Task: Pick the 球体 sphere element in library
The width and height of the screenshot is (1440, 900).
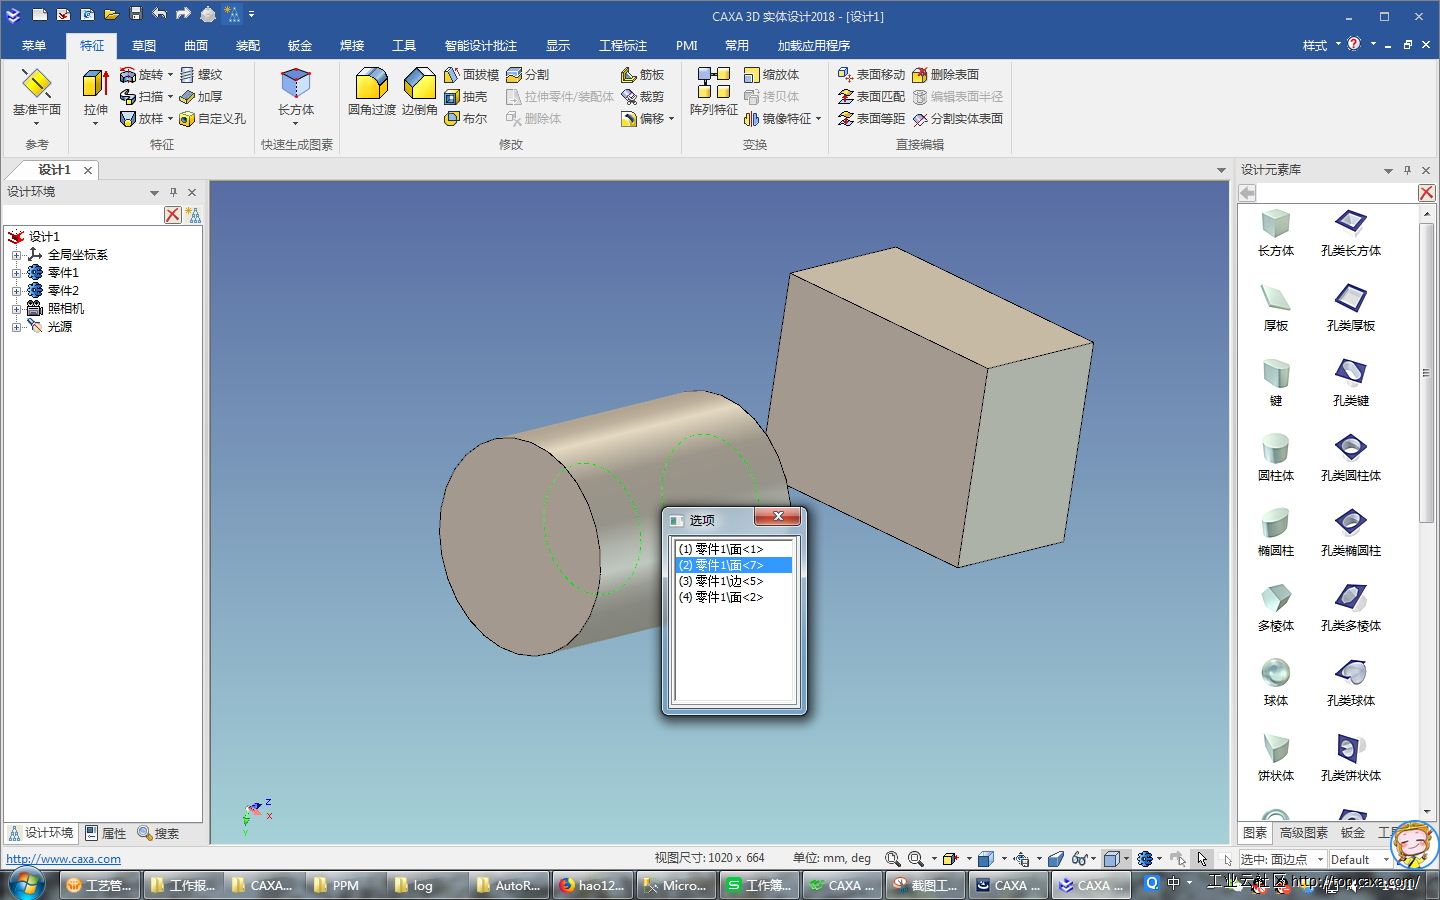Action: point(1275,682)
